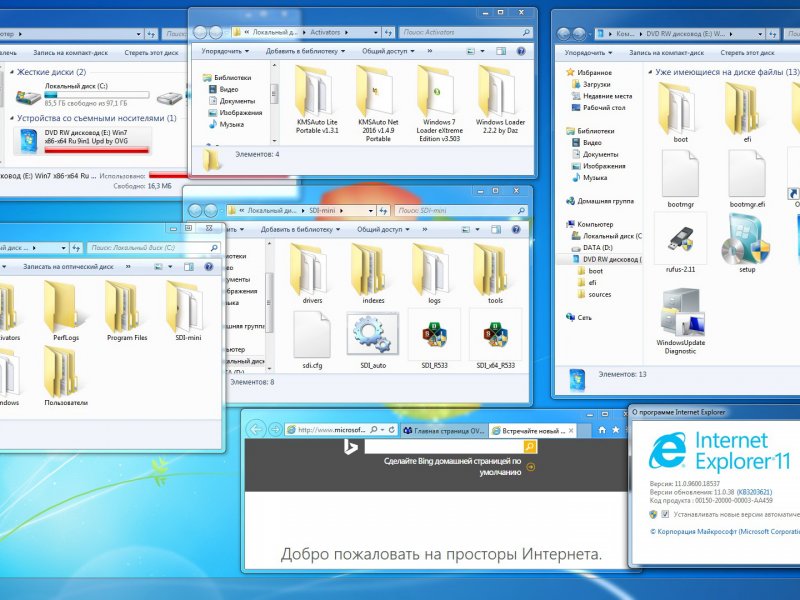This screenshot has height=600, width=800.
Task: Select the WindowsUpdate Diagnostic icon
Action: point(681,321)
